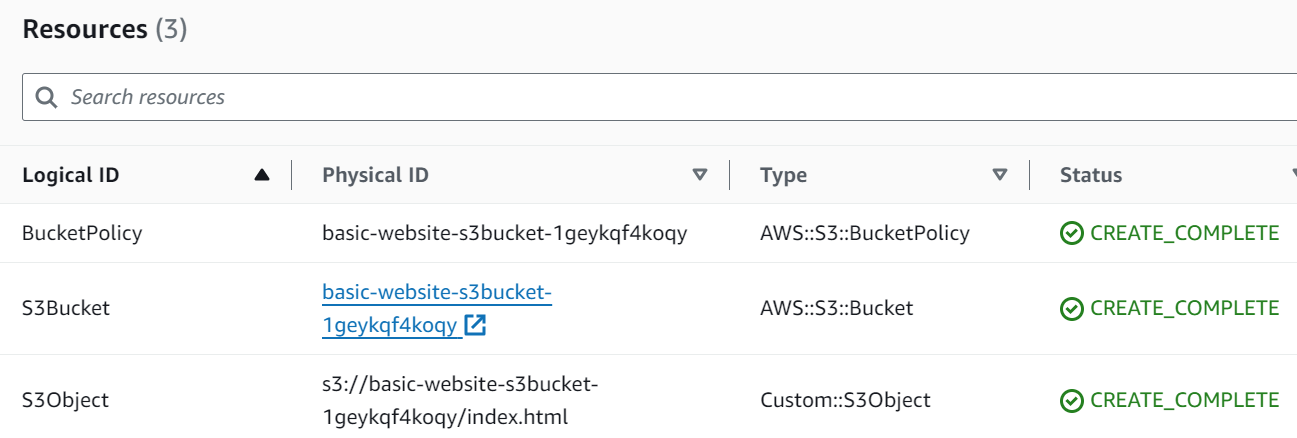The image size is (1297, 438).
Task: Click the divider between Logical ID and Physical ID
Action: click(x=291, y=175)
